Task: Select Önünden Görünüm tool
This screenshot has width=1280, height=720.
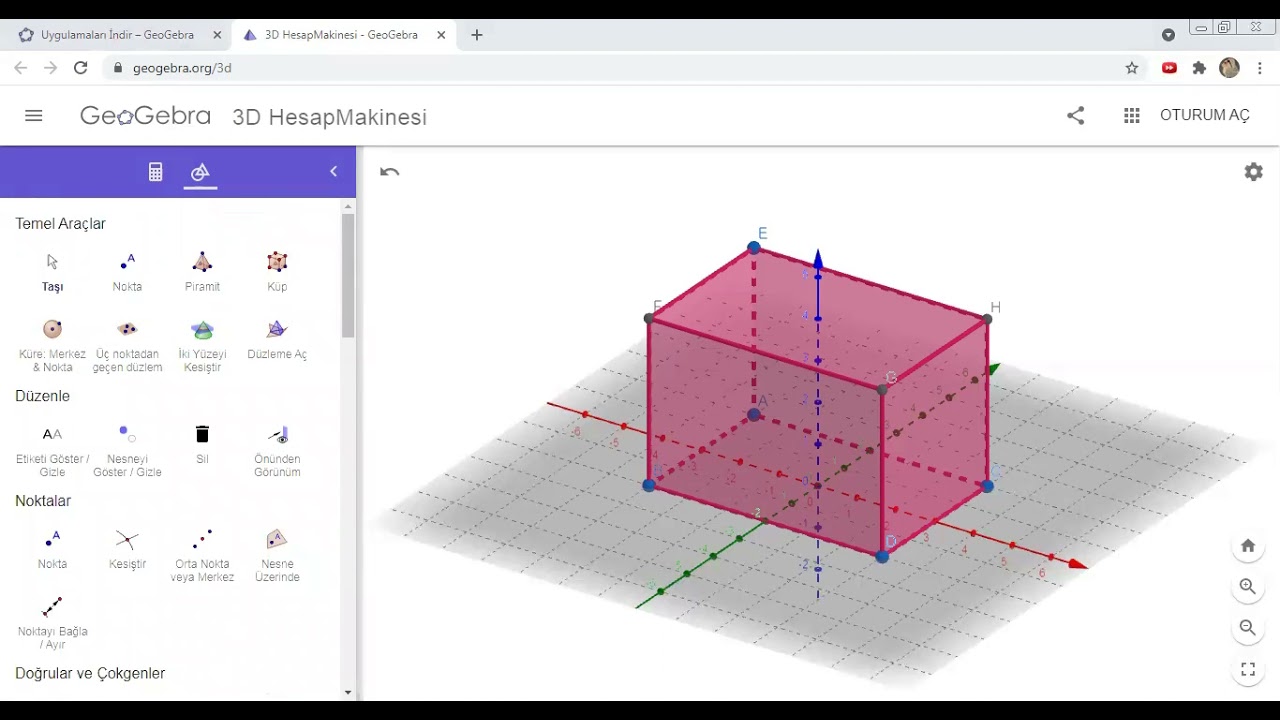Action: [277, 451]
